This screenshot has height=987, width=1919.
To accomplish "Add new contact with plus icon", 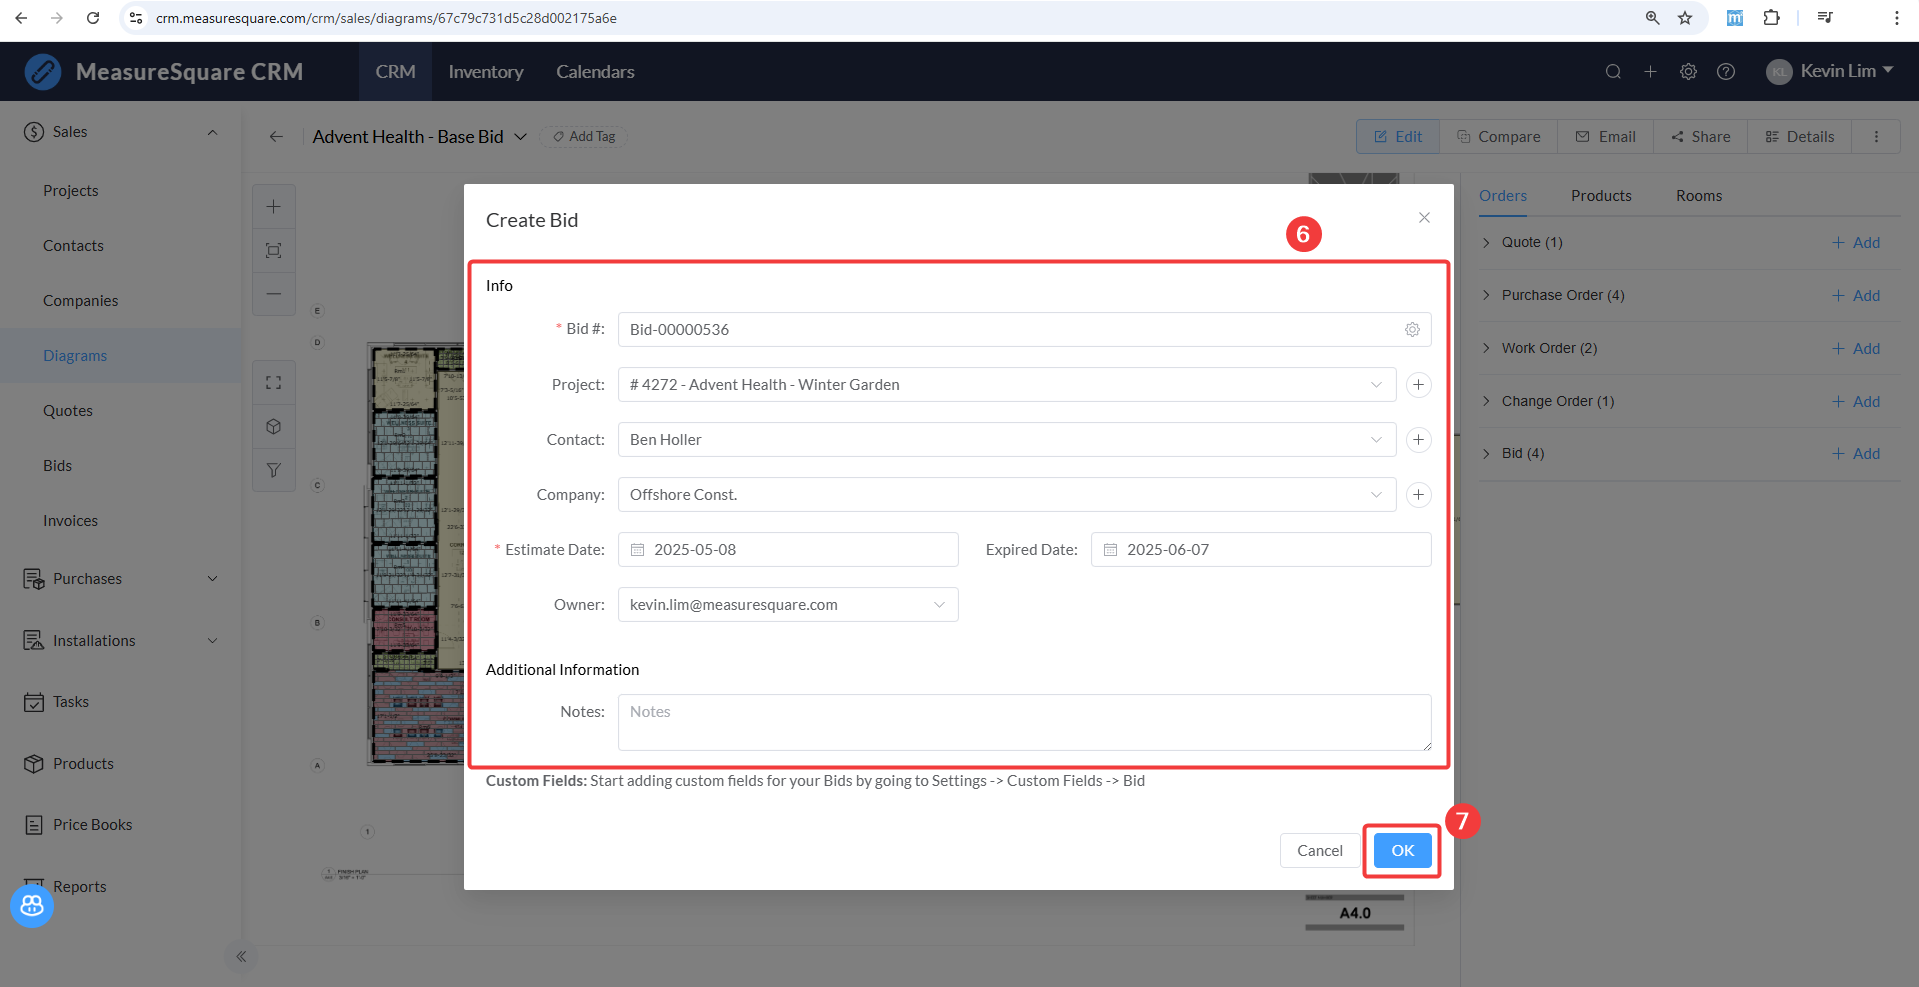I will [1418, 440].
